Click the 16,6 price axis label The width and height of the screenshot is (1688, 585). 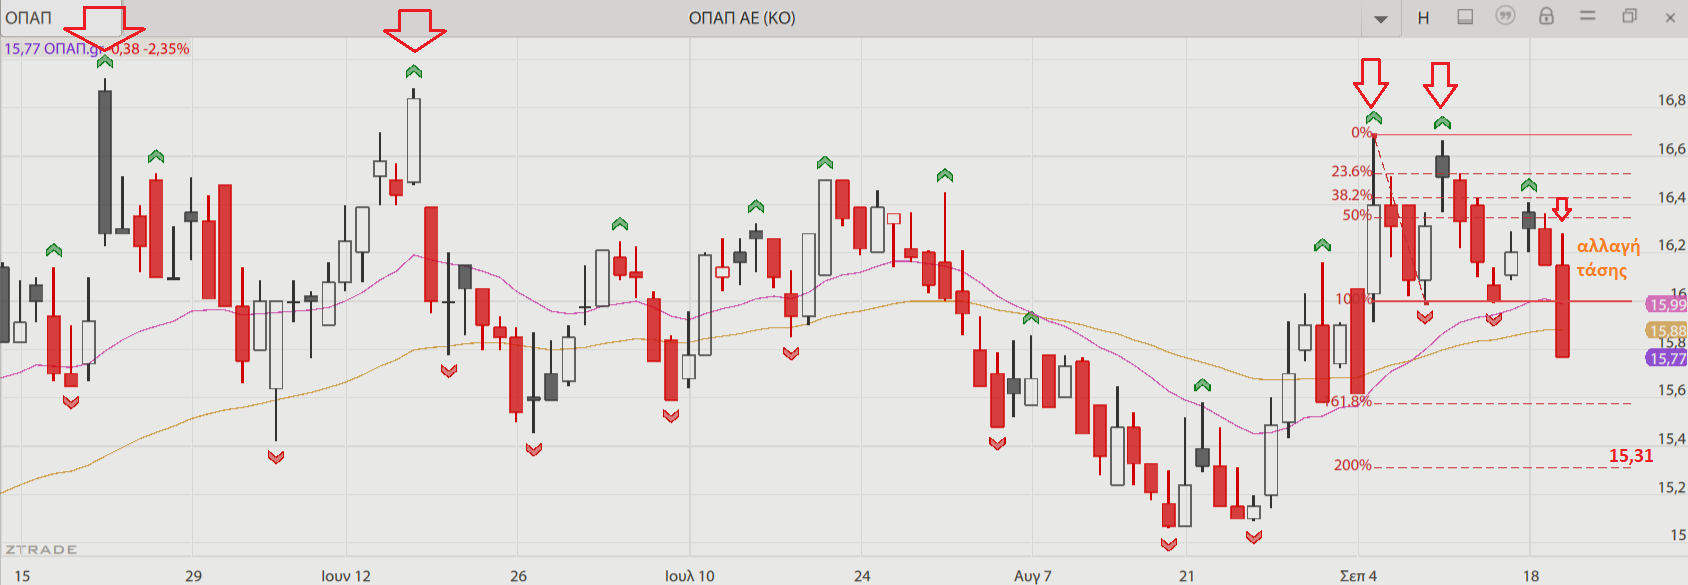pyautogui.click(x=1672, y=149)
